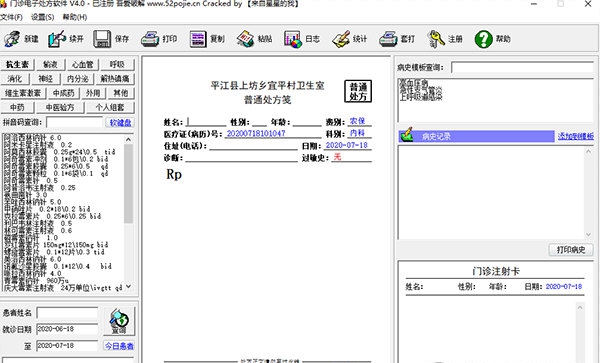Click the 粘贴 (paste) toolbar icon
This screenshot has height=363, width=600.
pos(245,39)
